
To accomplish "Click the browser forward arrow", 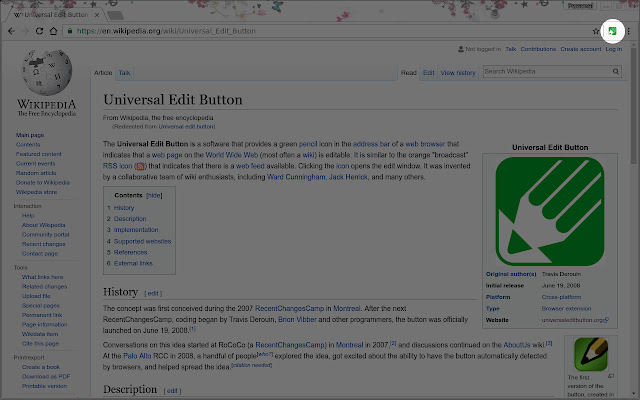I will (25, 31).
